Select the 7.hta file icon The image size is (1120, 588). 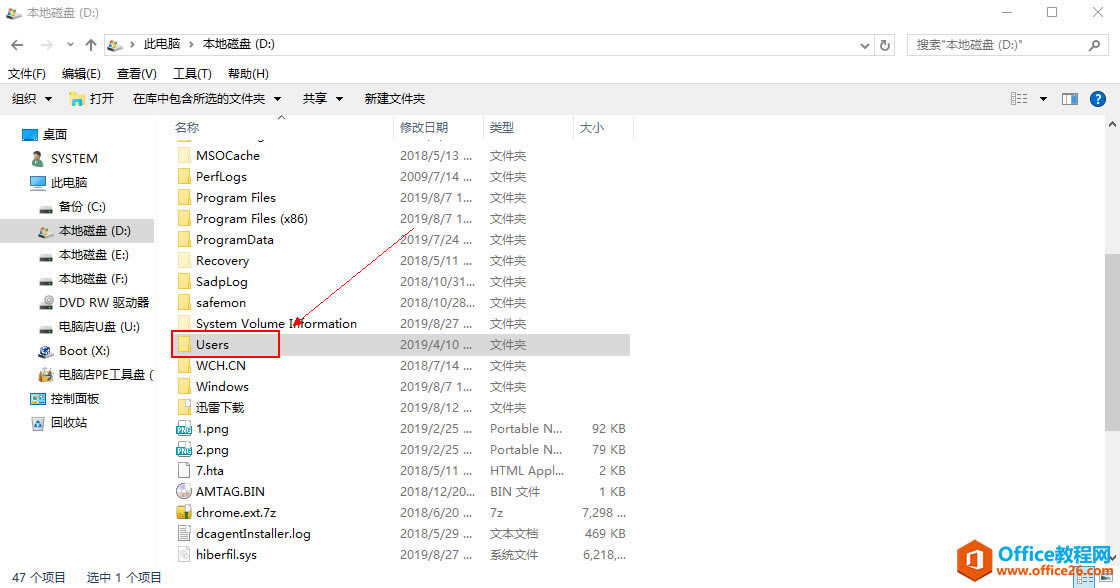[184, 470]
